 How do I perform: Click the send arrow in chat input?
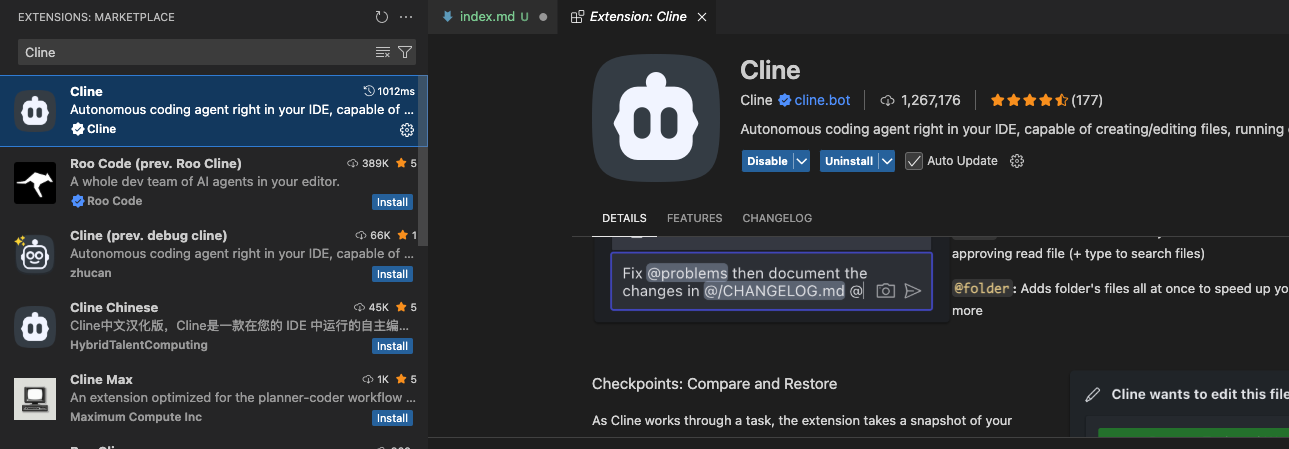[912, 291]
